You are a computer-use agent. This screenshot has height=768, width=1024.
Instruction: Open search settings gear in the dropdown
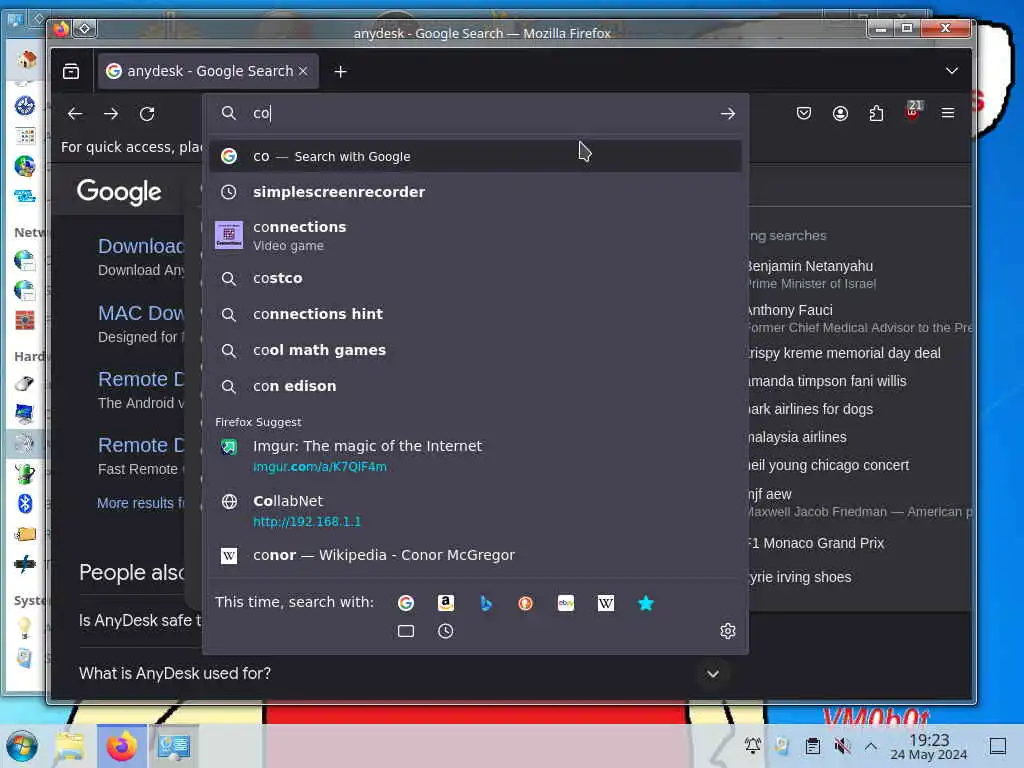coord(728,631)
